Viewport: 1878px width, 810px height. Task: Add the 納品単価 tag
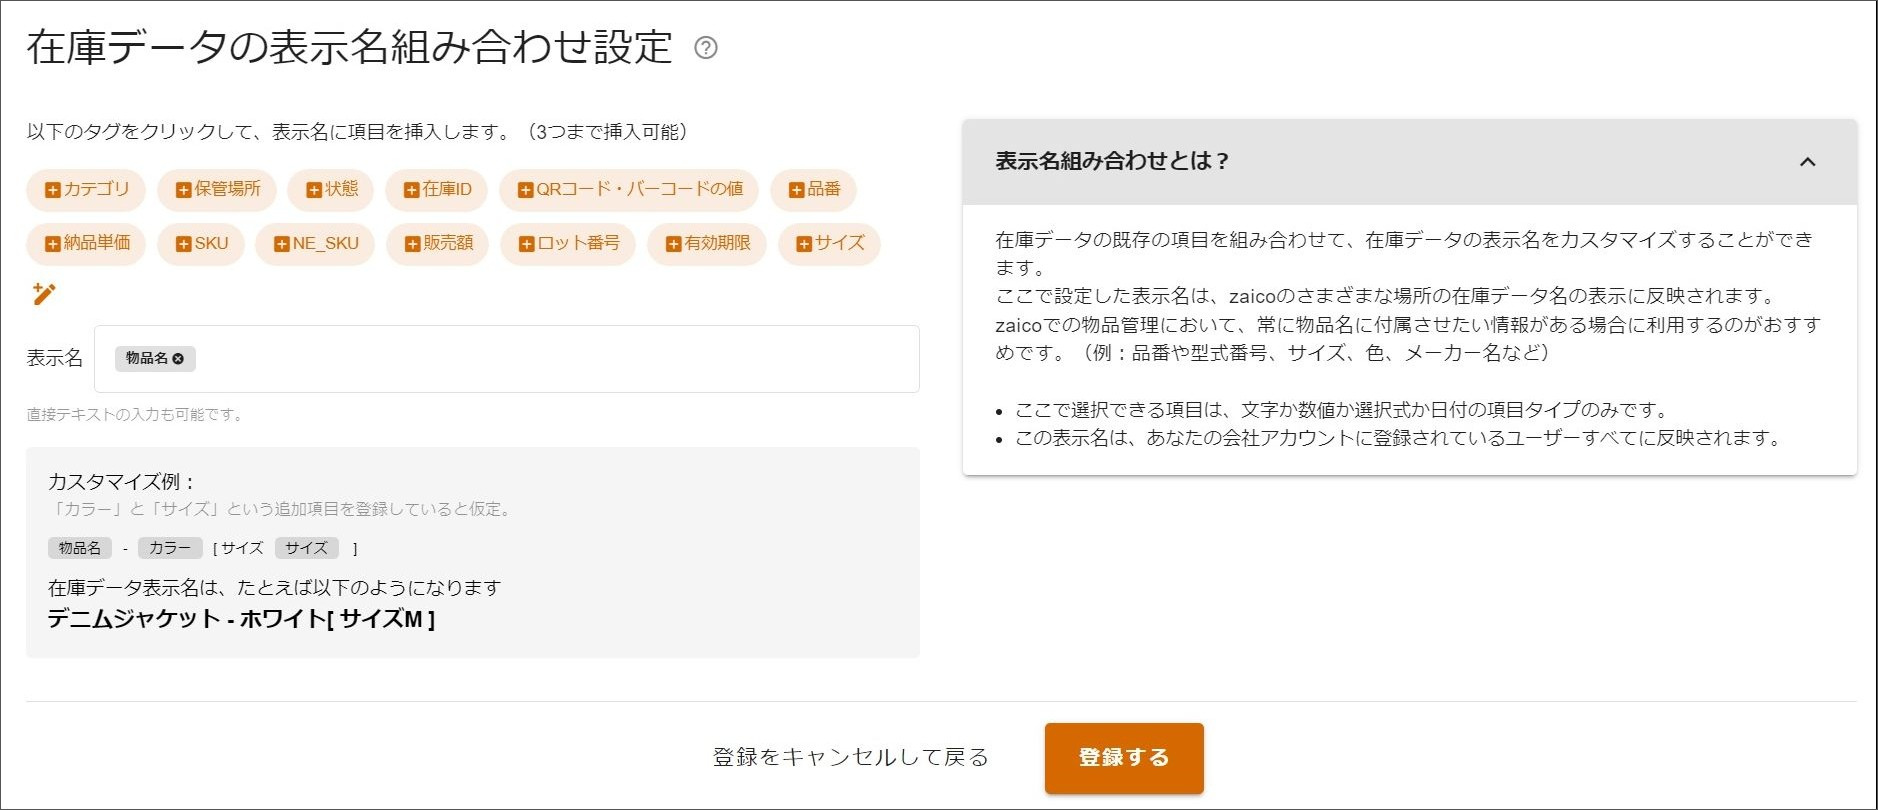pyautogui.click(x=86, y=243)
